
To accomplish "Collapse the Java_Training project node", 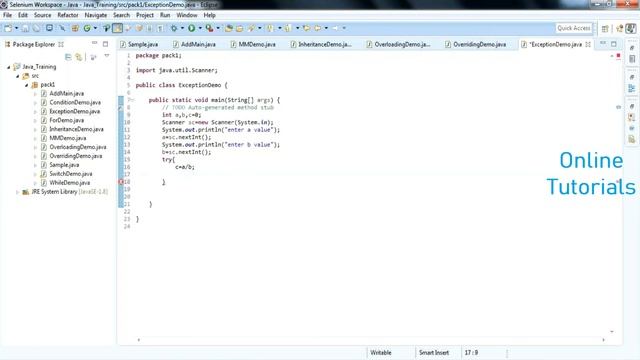I will coord(8,67).
